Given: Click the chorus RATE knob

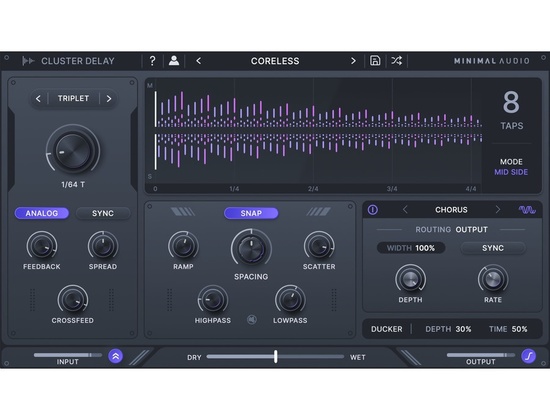Looking at the screenshot, I should click(493, 280).
